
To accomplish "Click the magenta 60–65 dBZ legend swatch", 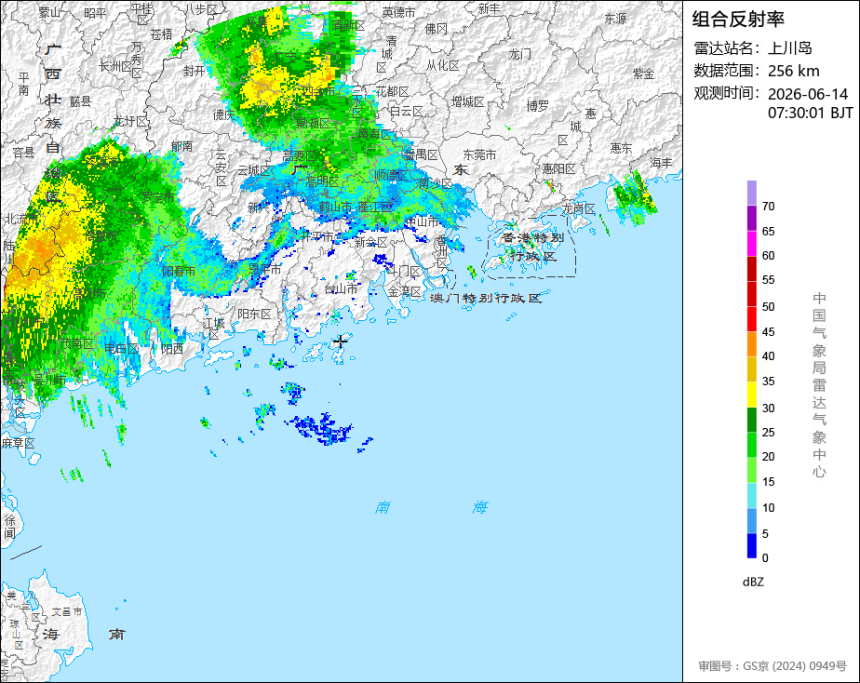I will tap(751, 243).
